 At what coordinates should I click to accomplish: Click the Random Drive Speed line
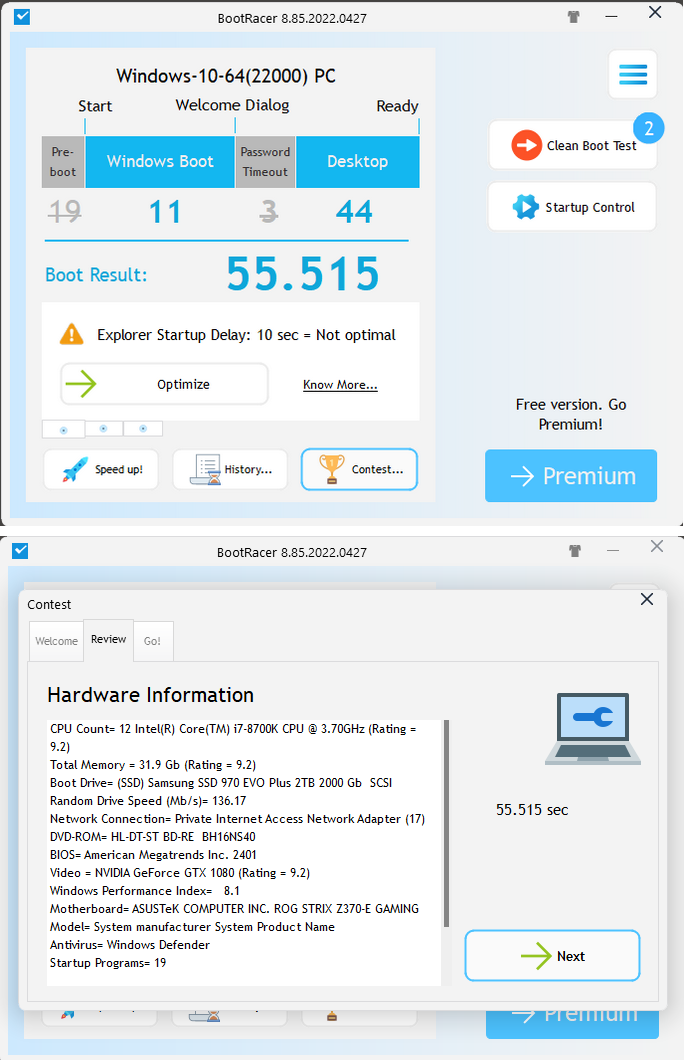tap(148, 800)
